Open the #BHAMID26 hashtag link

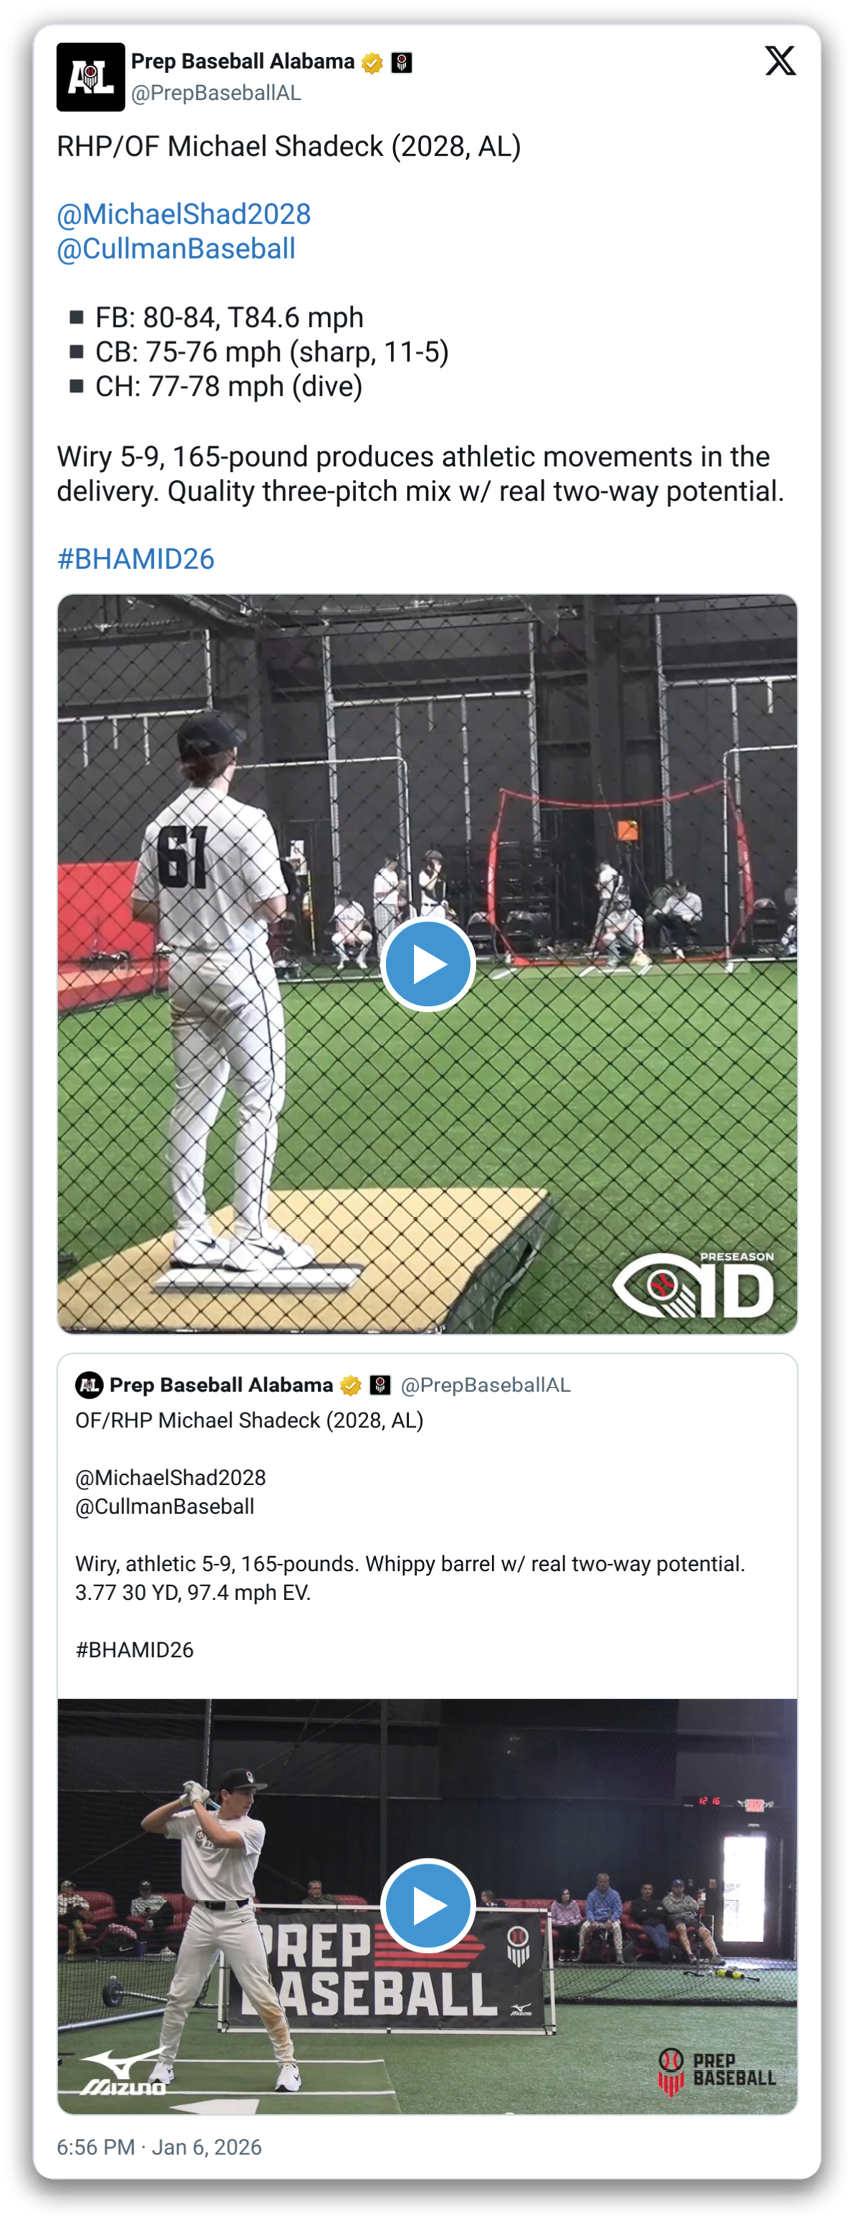click(136, 559)
